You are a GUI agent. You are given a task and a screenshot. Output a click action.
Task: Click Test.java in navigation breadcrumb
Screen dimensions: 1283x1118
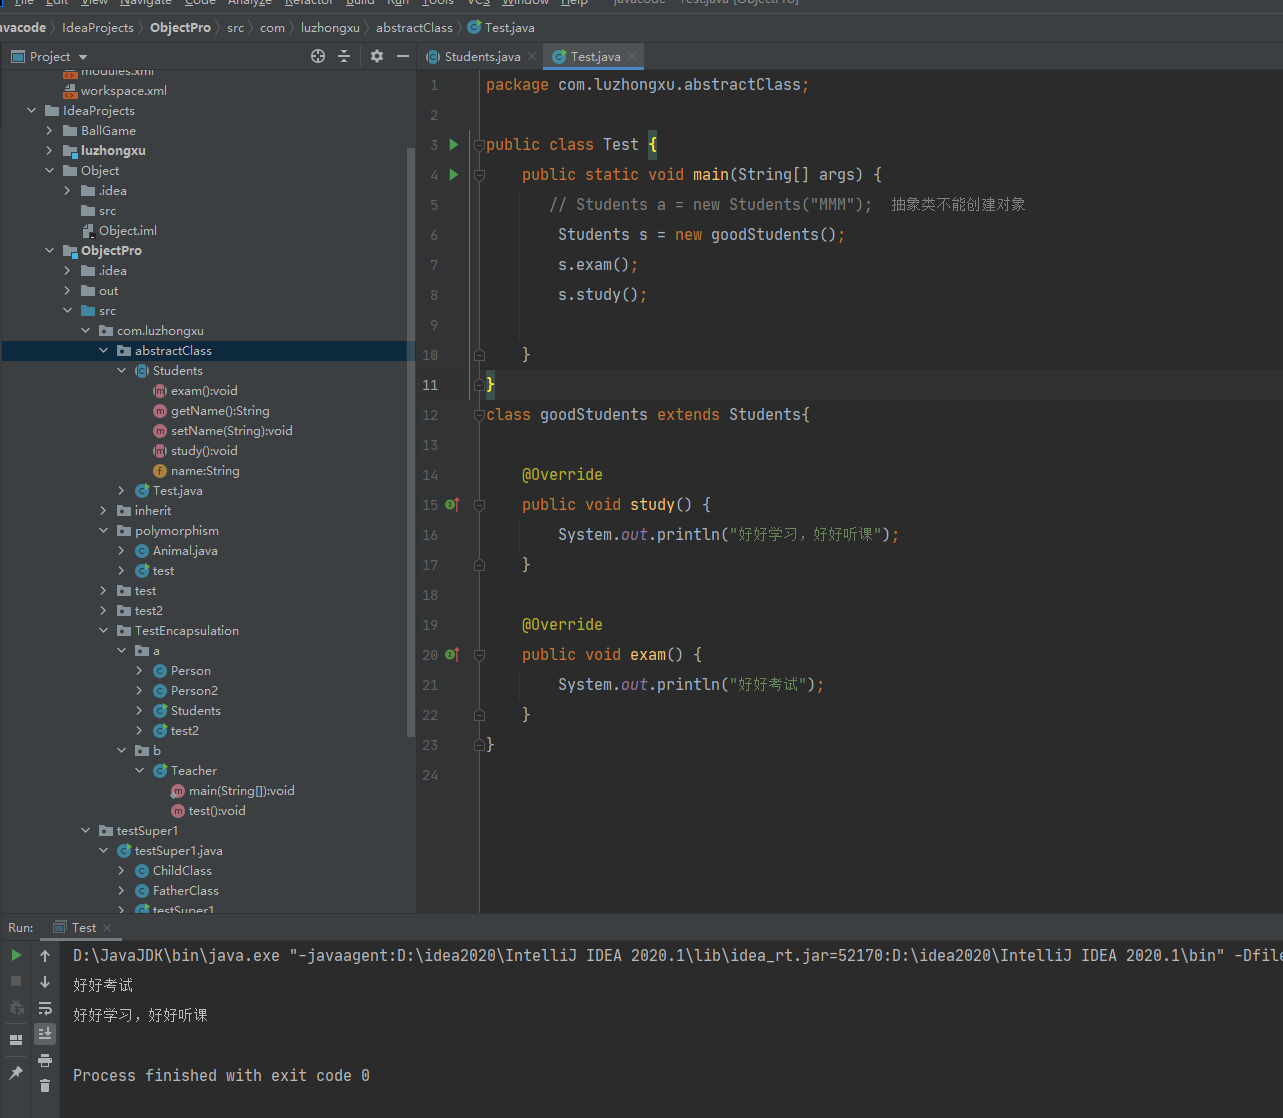[x=501, y=27]
